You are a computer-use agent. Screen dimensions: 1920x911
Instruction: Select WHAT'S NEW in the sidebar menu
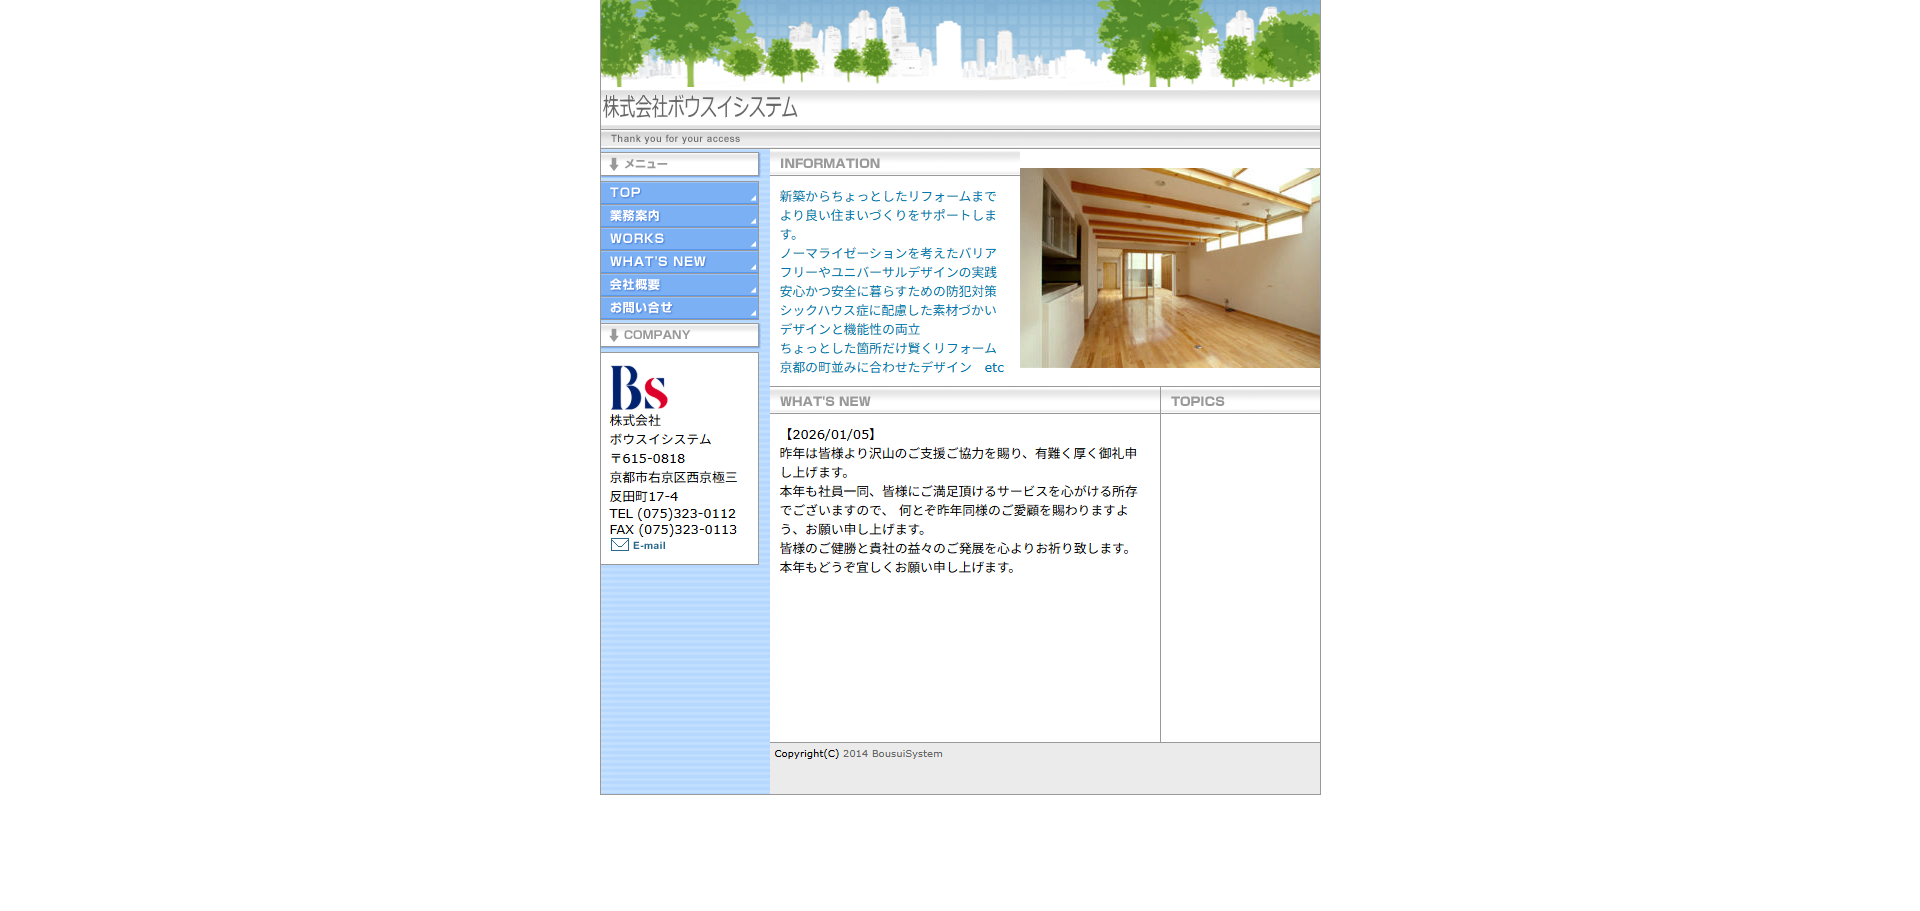click(679, 262)
